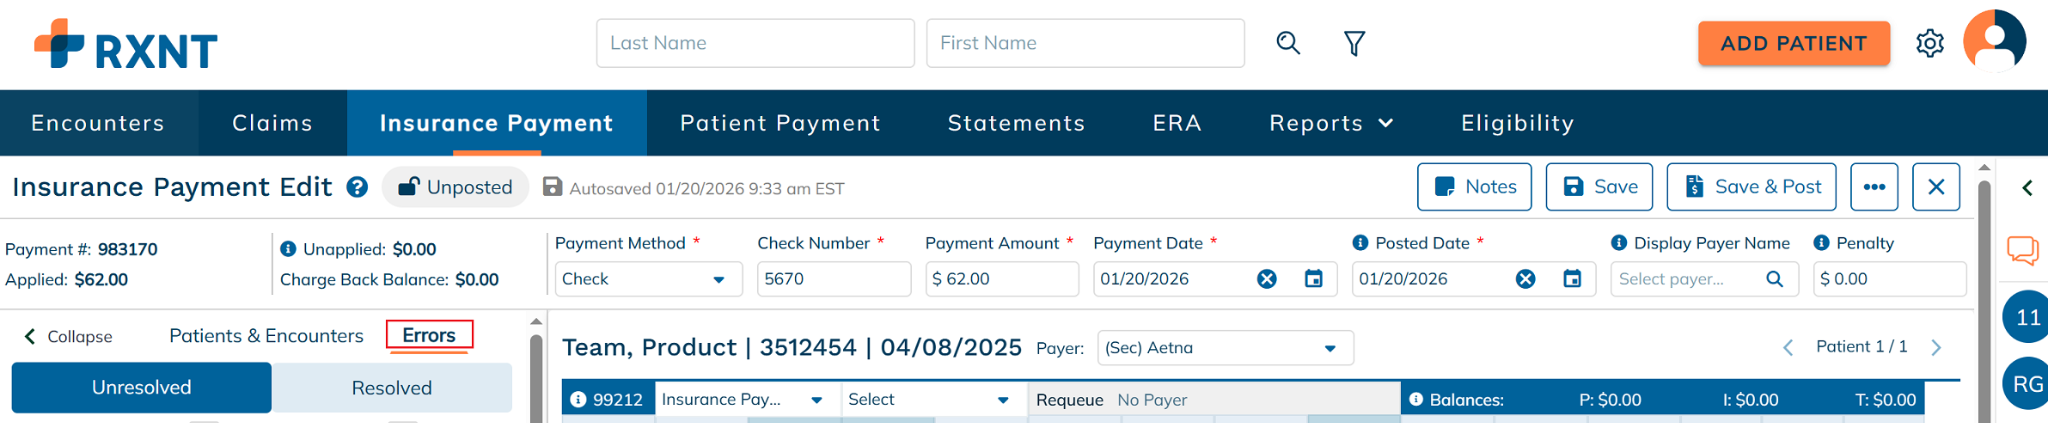
Task: Click the user profile avatar
Action: pos(1994,41)
